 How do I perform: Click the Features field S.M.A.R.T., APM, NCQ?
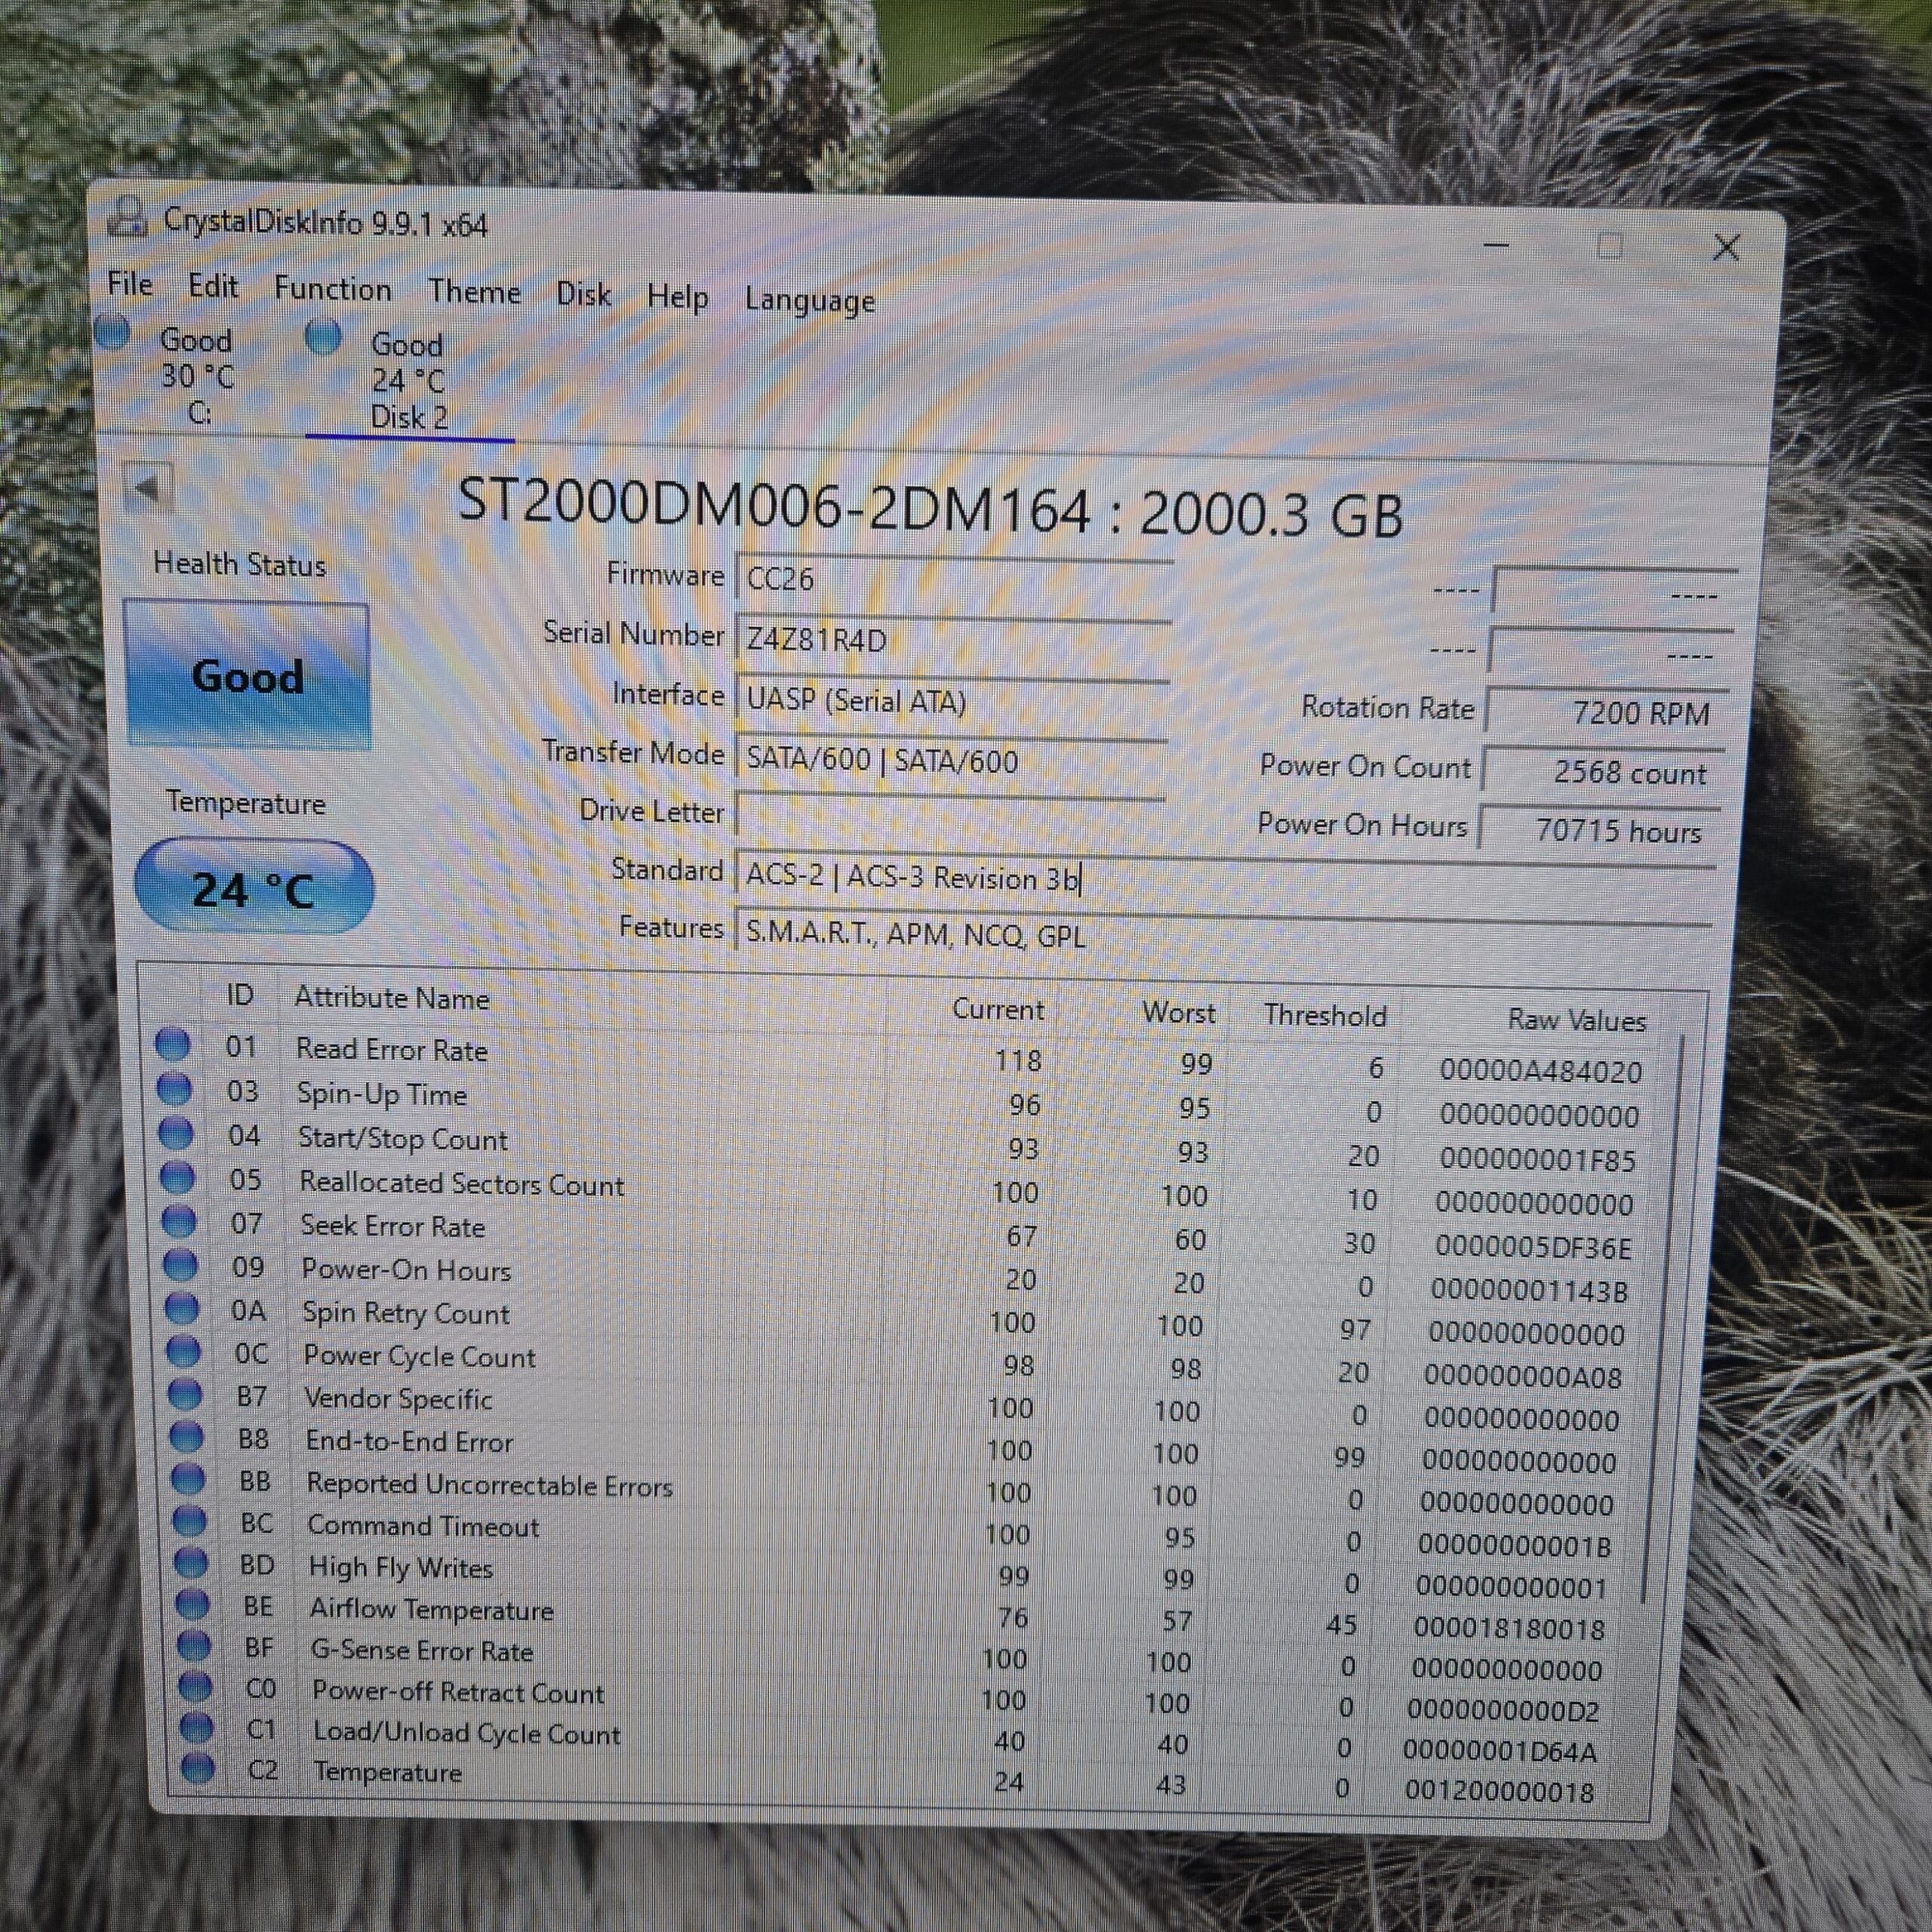tap(1222, 934)
